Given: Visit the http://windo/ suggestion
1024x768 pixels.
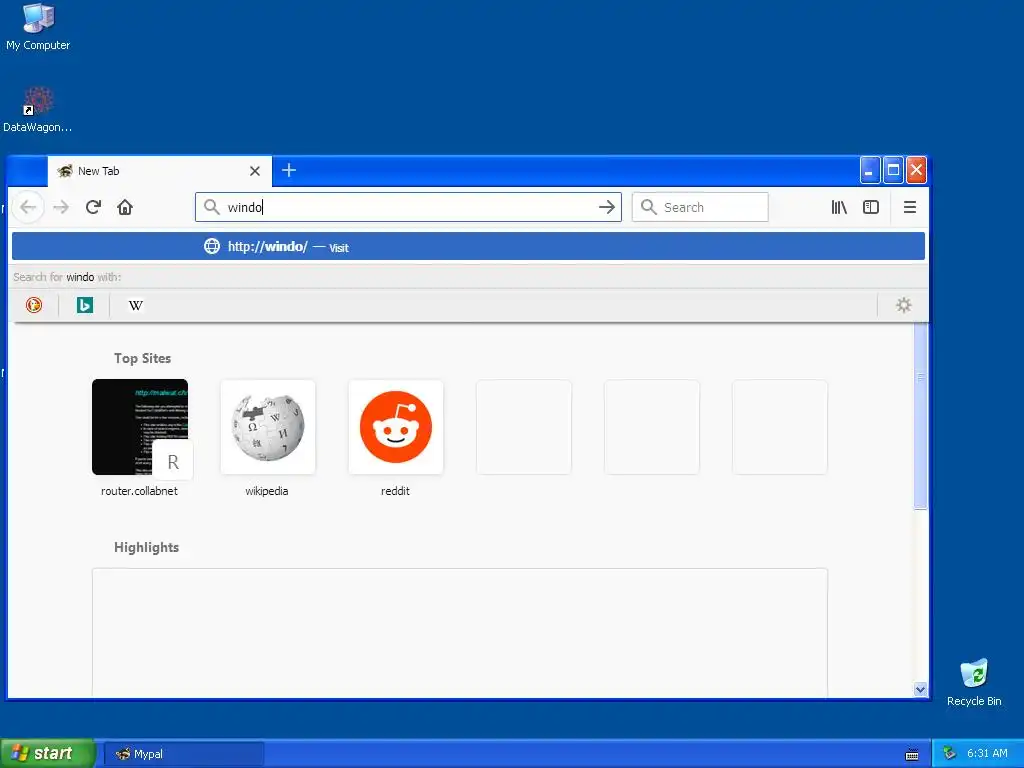Looking at the screenshot, I should click(468, 246).
